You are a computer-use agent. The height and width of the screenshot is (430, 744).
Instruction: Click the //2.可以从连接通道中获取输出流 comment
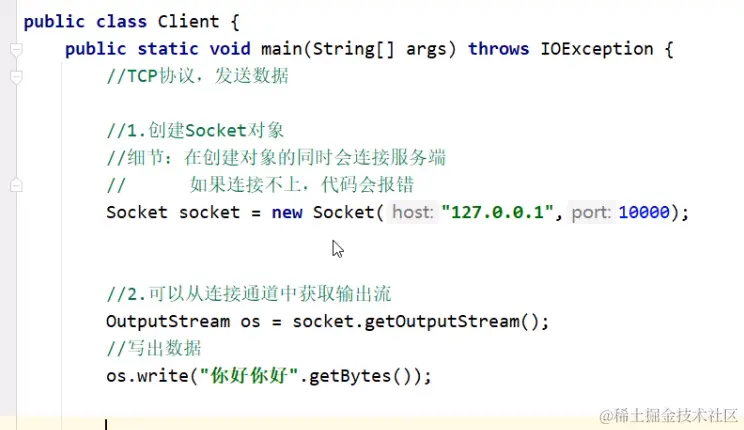pos(249,294)
